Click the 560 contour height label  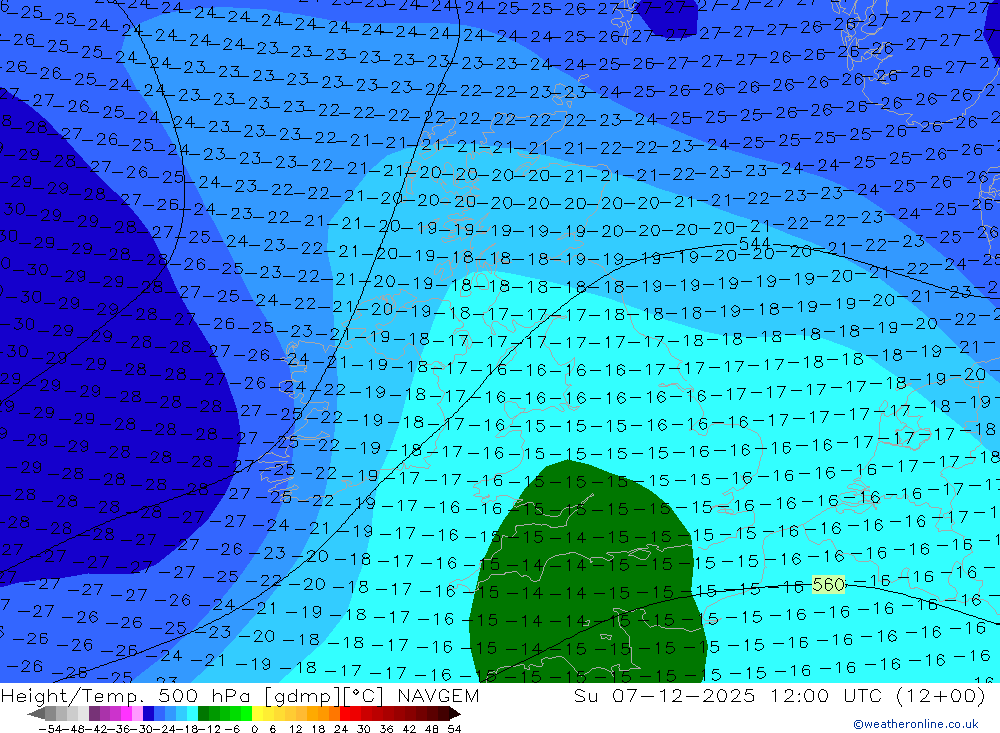(829, 584)
